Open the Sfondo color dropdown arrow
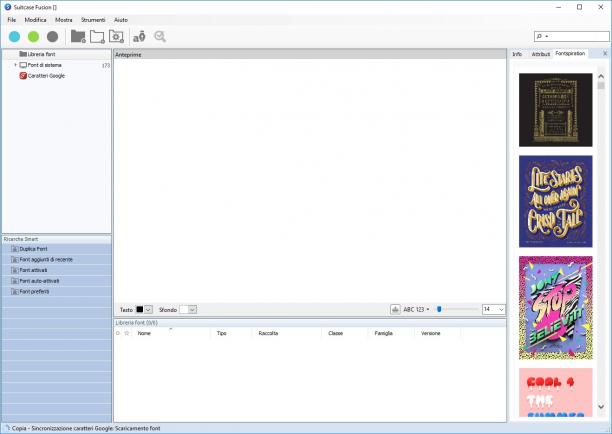The width and height of the screenshot is (612, 434). (192, 309)
